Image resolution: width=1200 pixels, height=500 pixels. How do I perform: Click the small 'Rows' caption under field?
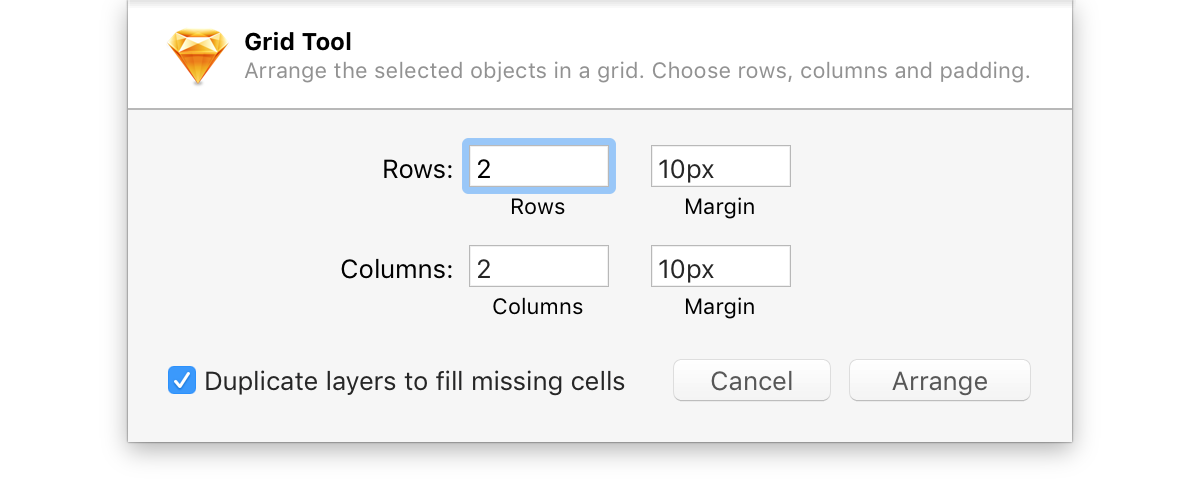click(538, 207)
